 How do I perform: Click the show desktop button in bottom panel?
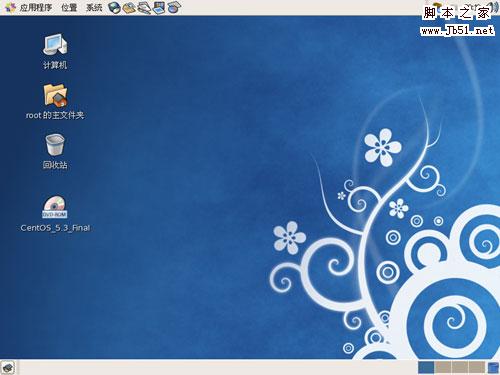pos(8,367)
